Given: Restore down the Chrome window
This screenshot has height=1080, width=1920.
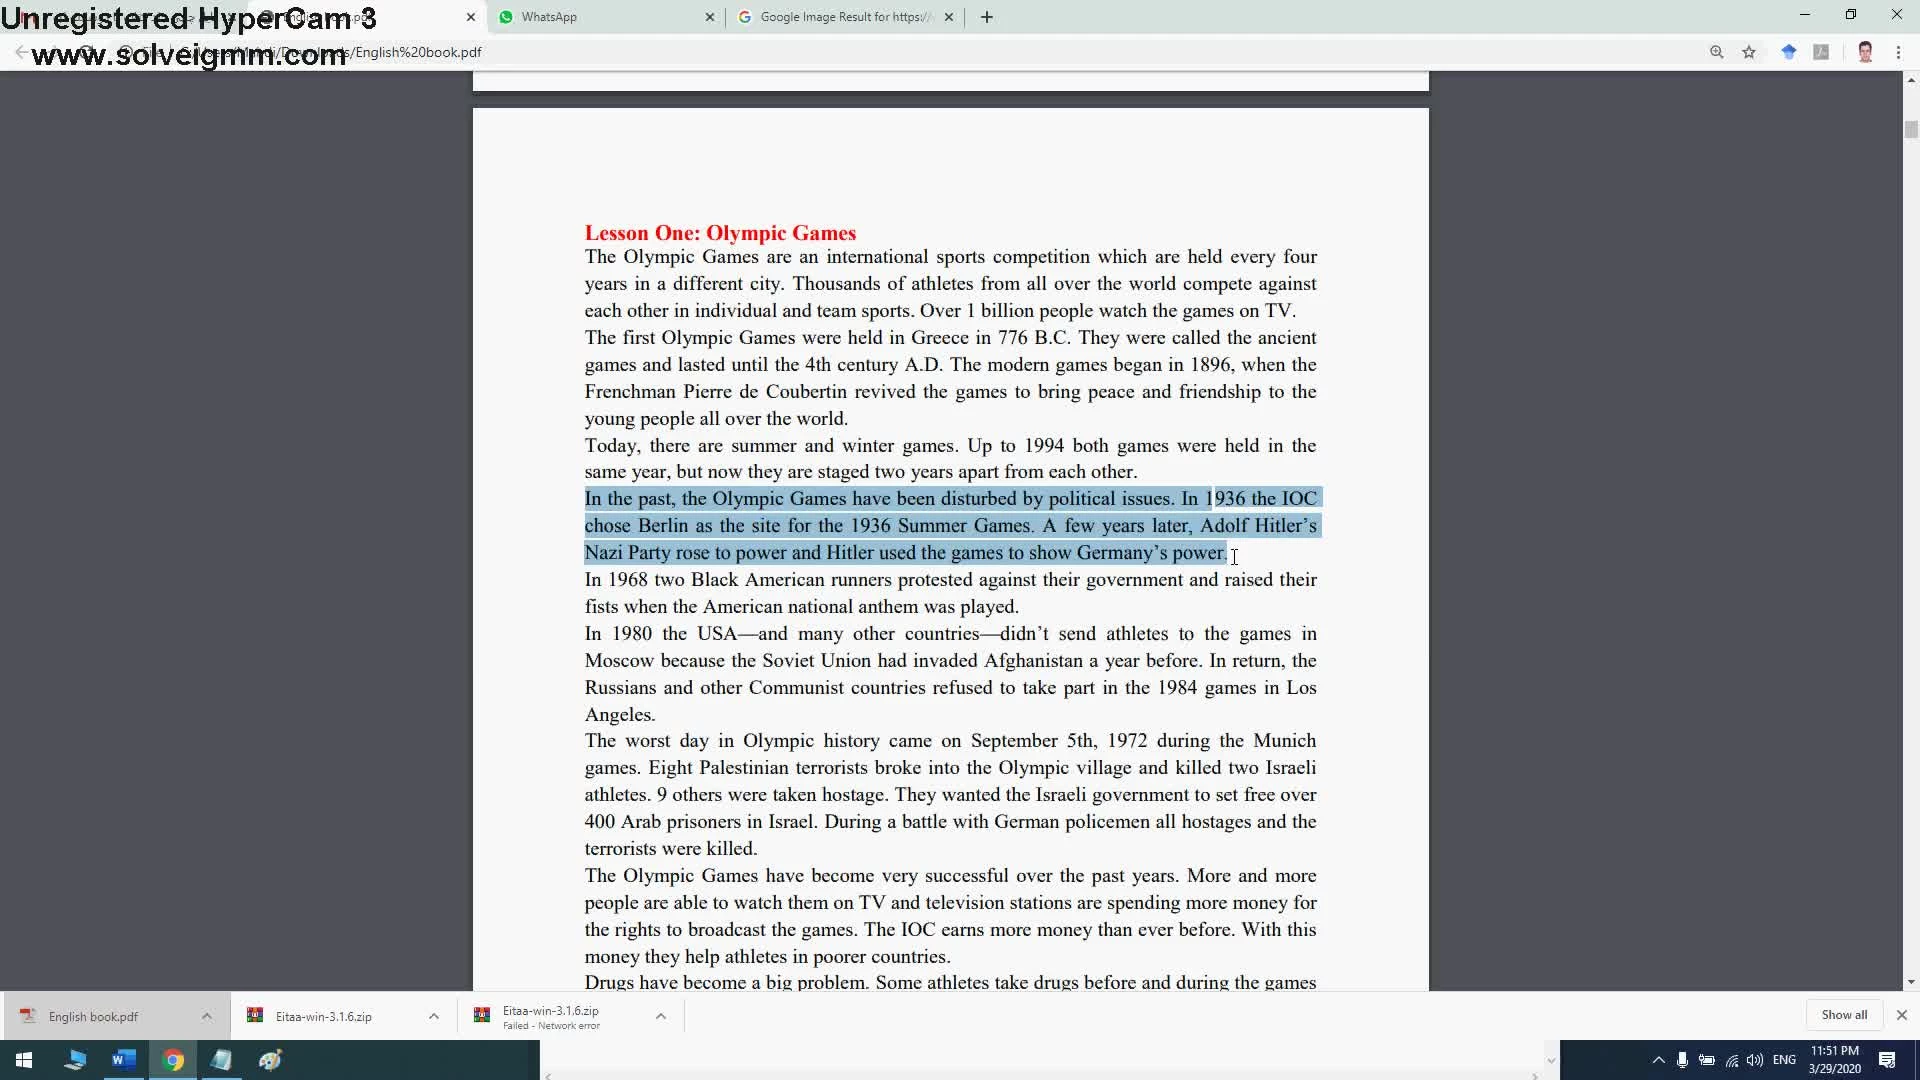Looking at the screenshot, I should (1850, 15).
